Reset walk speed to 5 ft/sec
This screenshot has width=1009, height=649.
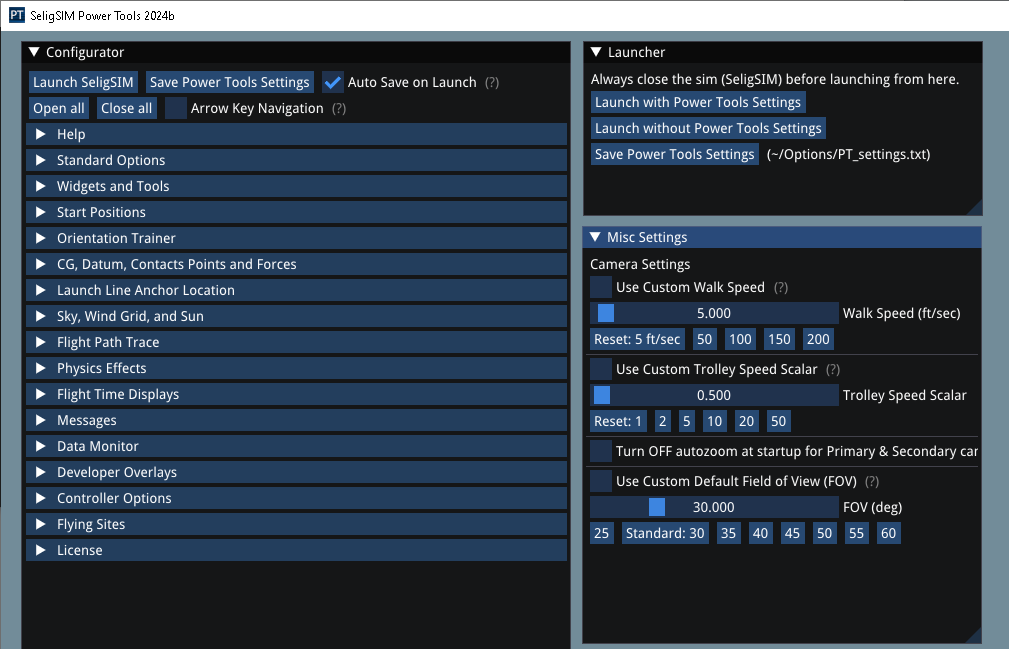(x=637, y=339)
